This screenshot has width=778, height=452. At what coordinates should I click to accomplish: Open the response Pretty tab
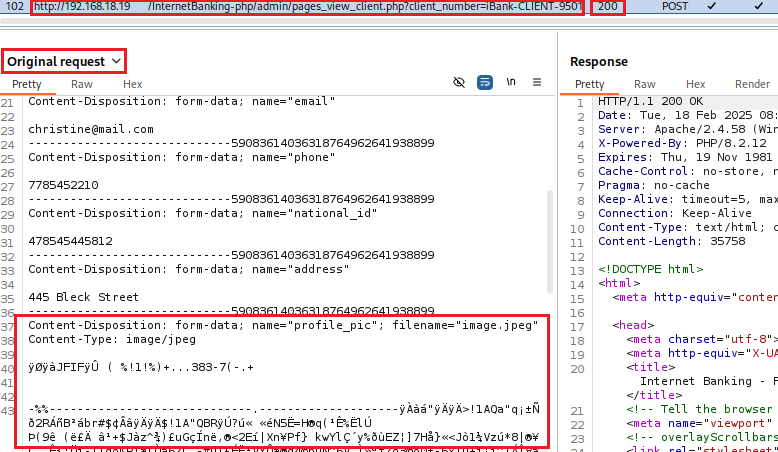(x=589, y=84)
